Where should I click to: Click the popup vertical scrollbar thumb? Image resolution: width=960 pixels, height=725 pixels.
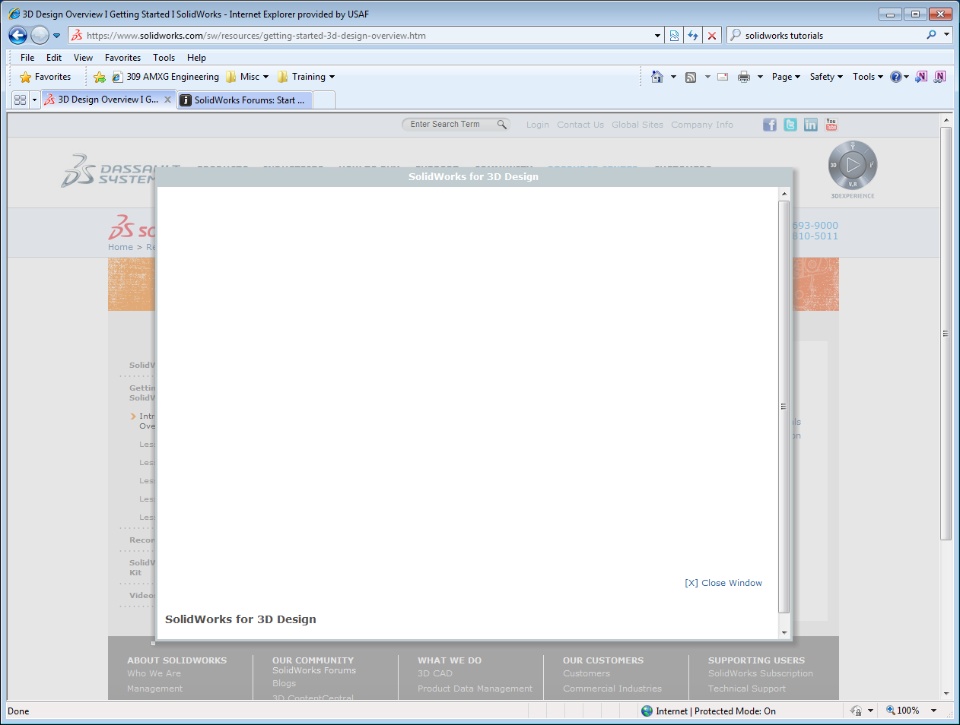coord(784,406)
